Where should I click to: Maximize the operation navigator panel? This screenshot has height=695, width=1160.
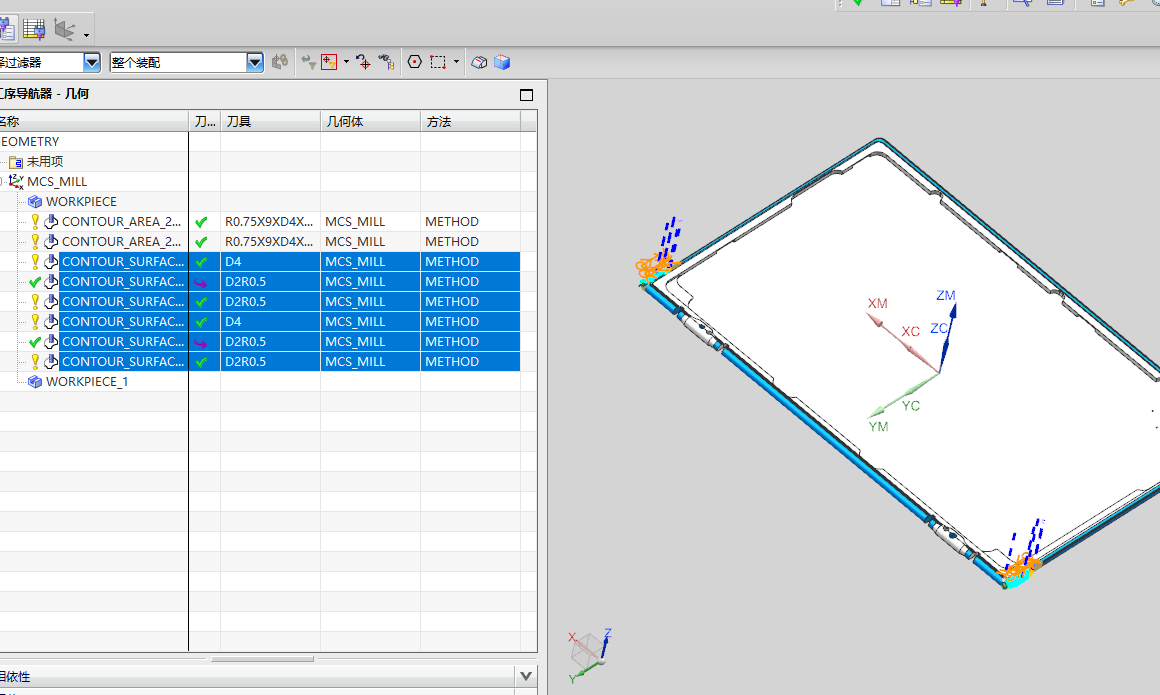tap(526, 95)
